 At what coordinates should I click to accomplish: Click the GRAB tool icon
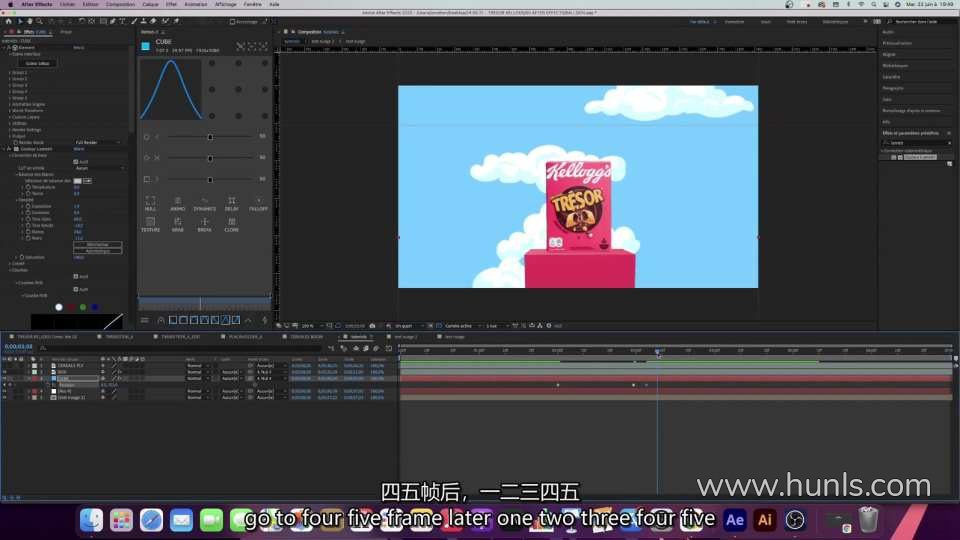[178, 223]
